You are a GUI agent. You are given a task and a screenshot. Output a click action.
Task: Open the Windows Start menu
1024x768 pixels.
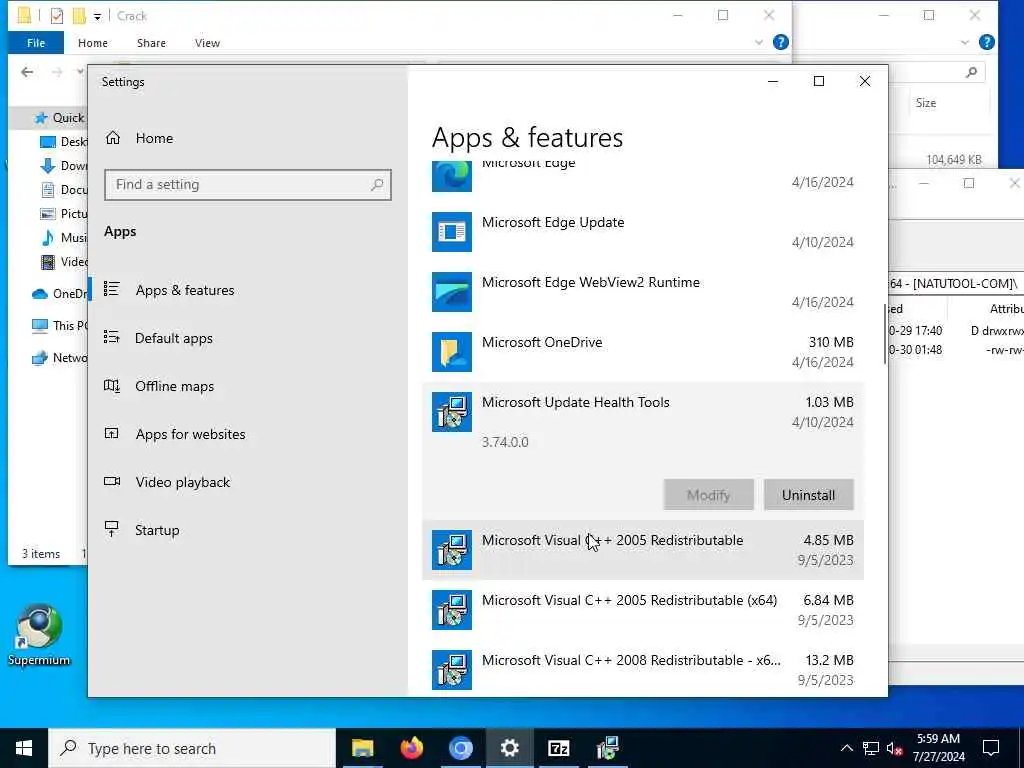click(24, 748)
